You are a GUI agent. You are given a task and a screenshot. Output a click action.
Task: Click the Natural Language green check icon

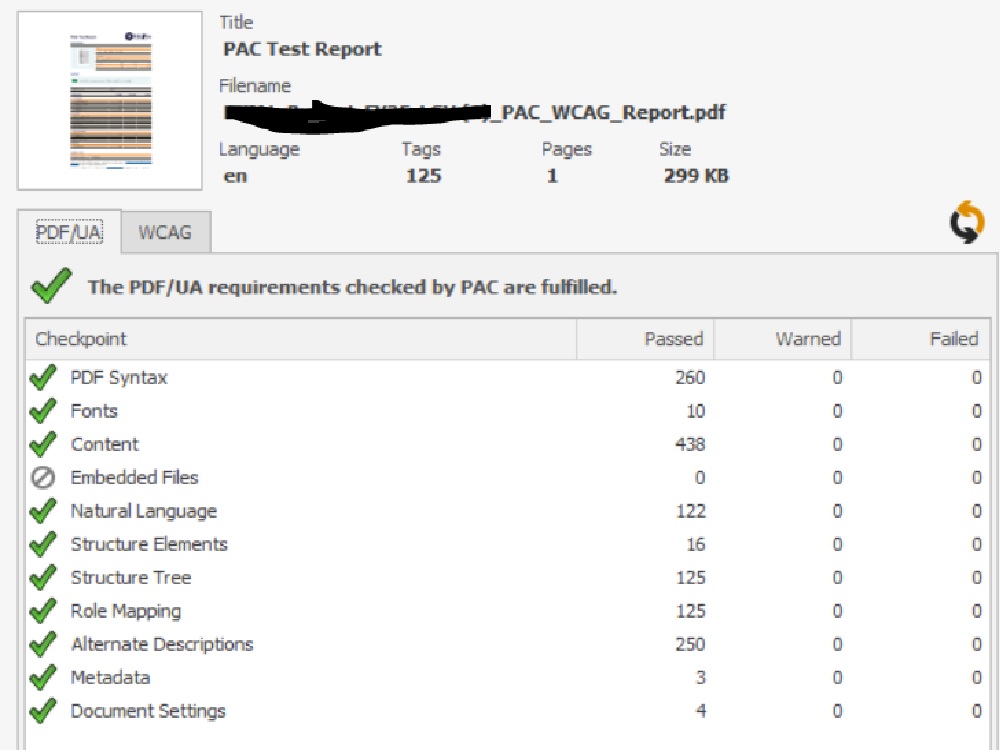tap(43, 510)
